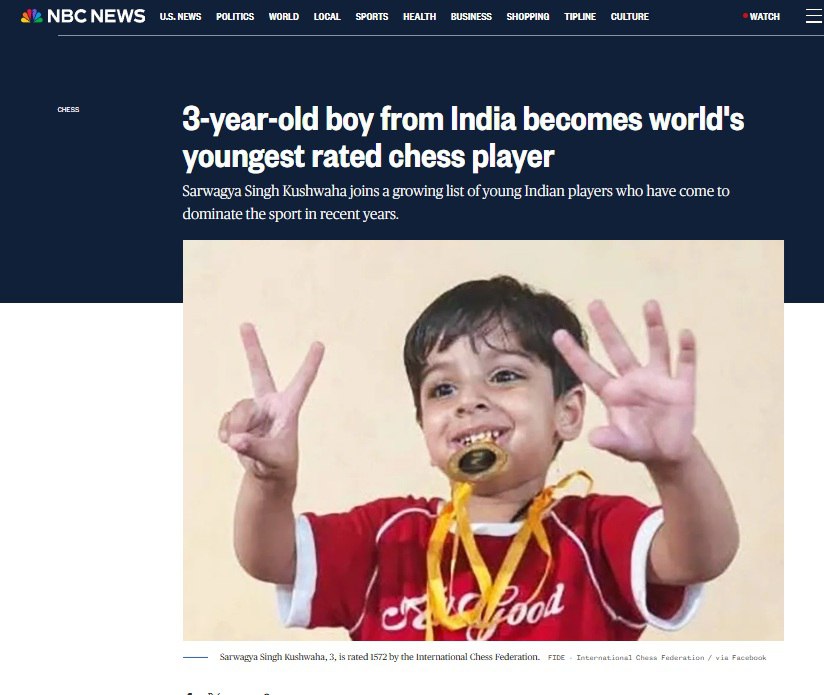Click the NBC NEWS wordmark
The height and width of the screenshot is (695, 824).
[96, 16]
